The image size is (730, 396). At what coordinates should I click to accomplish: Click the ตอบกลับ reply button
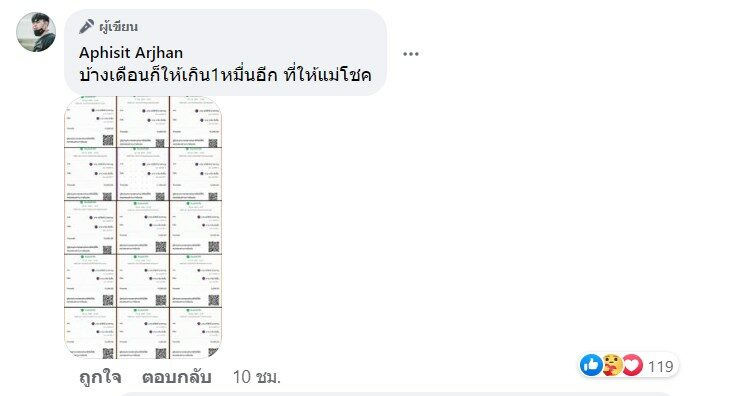[176, 377]
